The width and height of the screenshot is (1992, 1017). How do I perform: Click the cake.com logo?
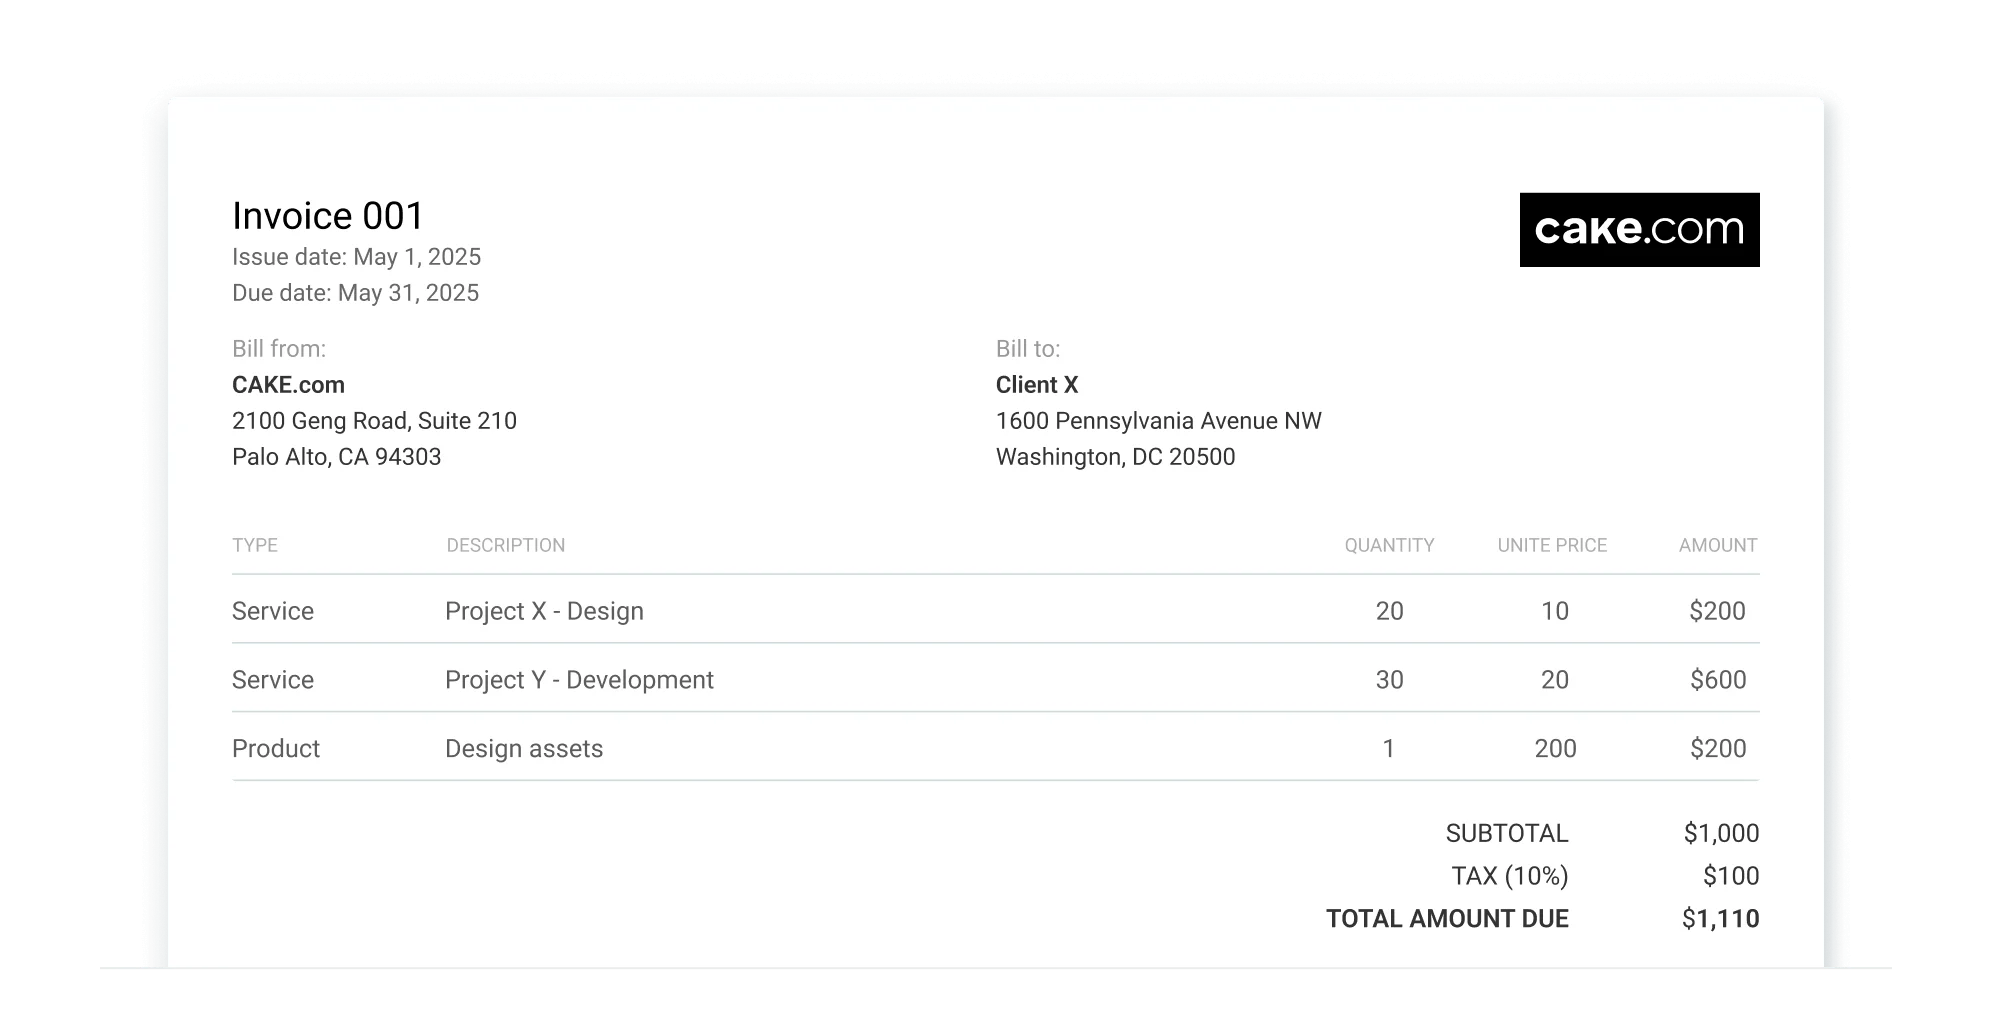click(1638, 231)
